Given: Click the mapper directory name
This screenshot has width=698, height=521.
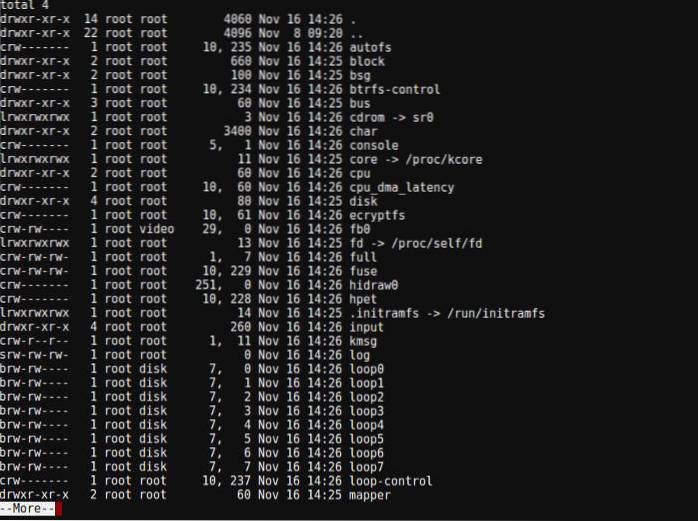Looking at the screenshot, I should pos(370,495).
